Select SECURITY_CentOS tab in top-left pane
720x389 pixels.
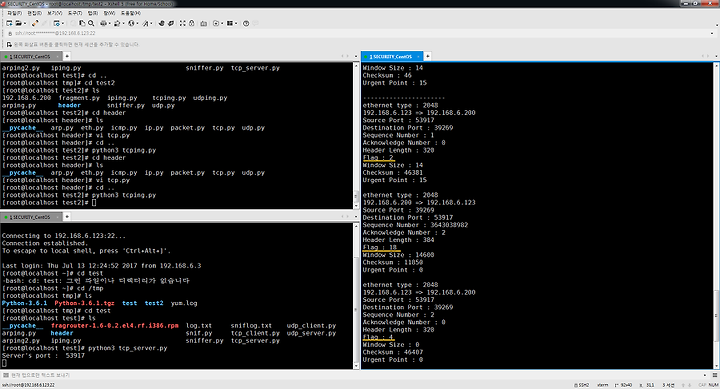point(31,56)
